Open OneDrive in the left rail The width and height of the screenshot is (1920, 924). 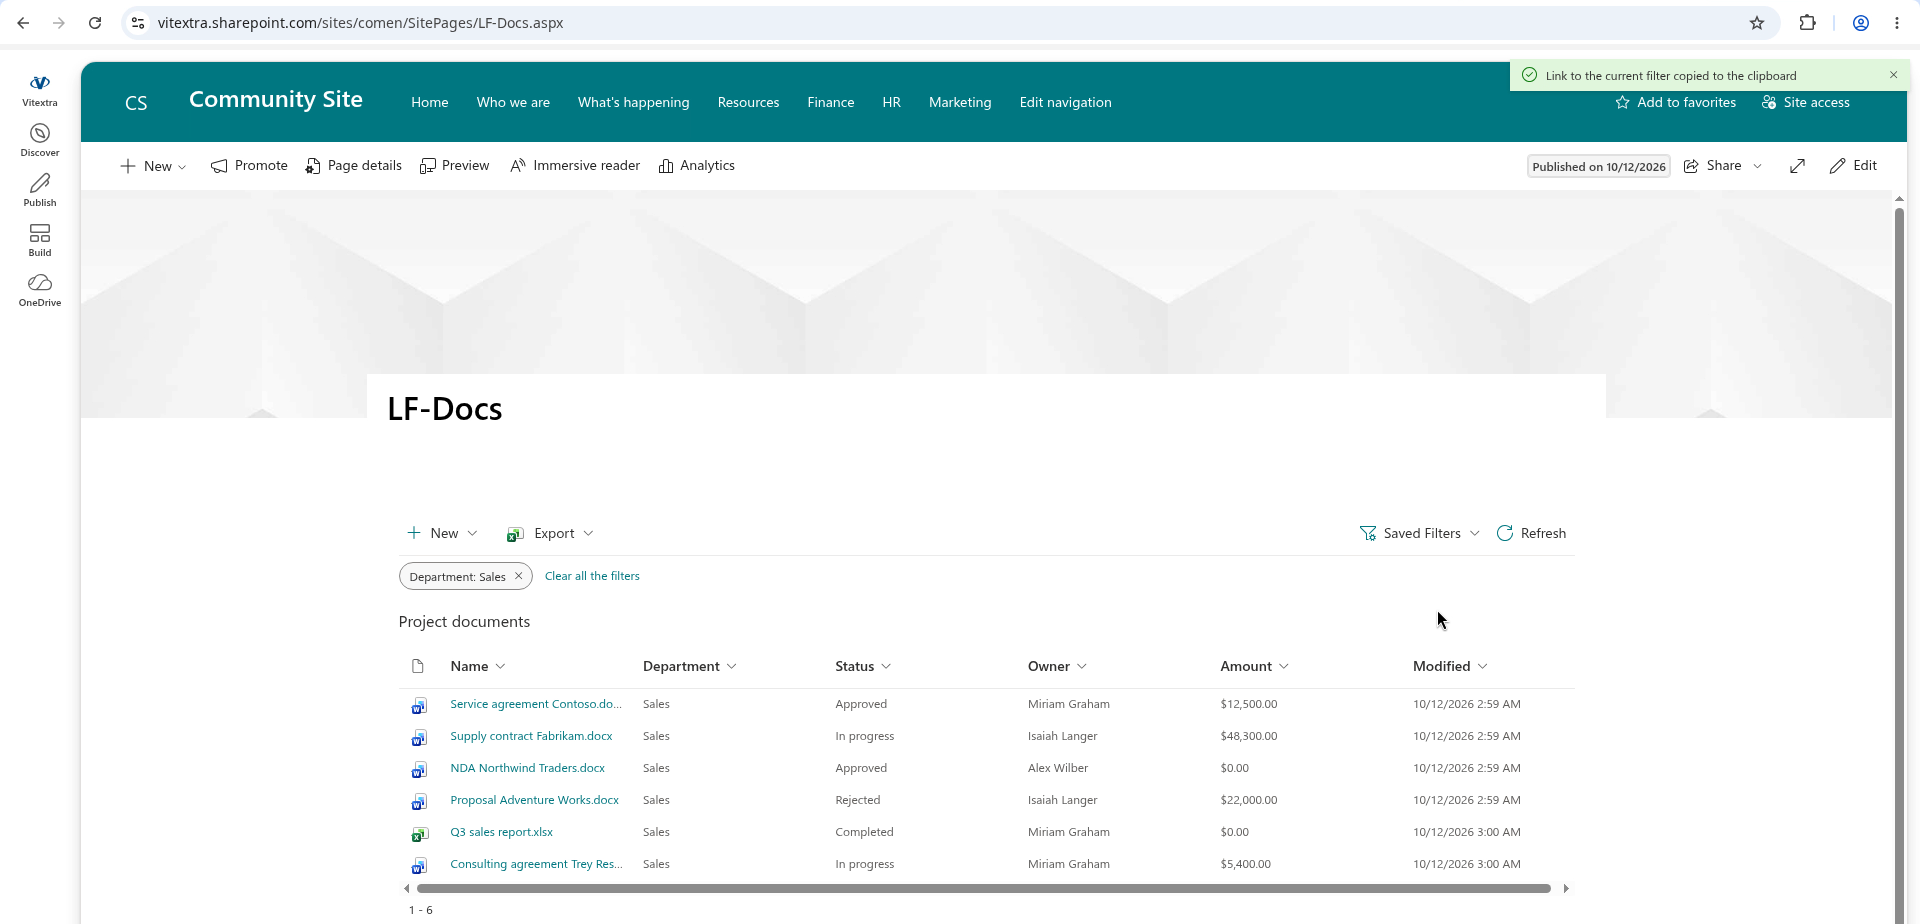pos(40,290)
